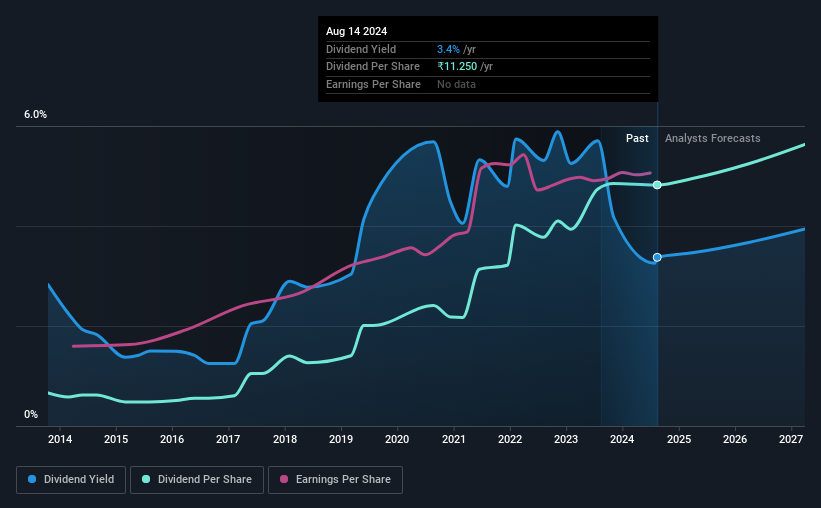
Task: Click the Past region label
Action: pos(637,138)
